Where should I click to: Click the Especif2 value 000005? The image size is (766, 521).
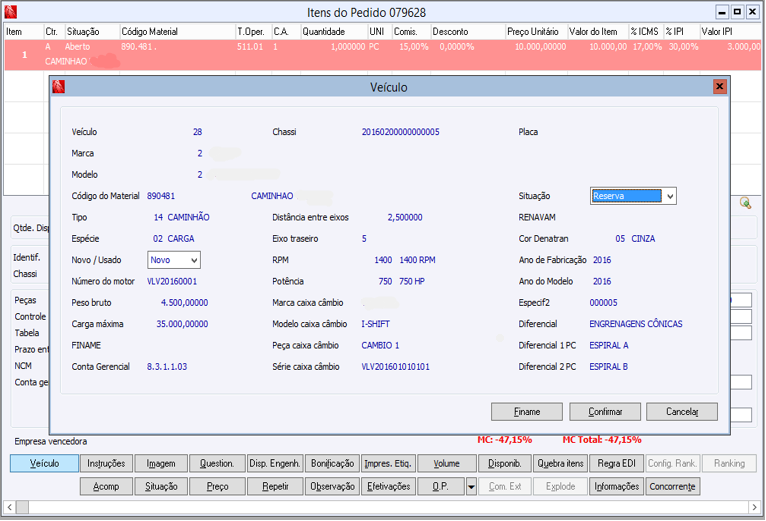[x=603, y=303]
